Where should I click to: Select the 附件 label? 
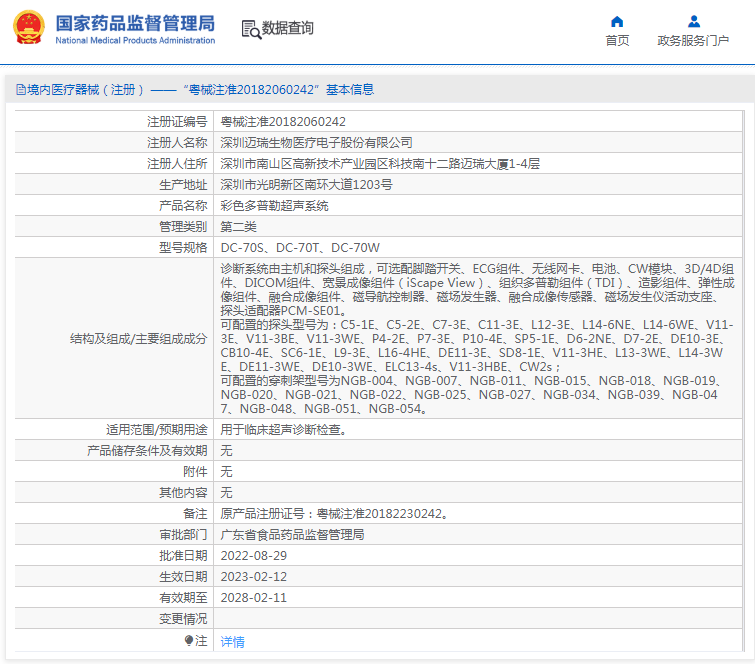point(195,471)
